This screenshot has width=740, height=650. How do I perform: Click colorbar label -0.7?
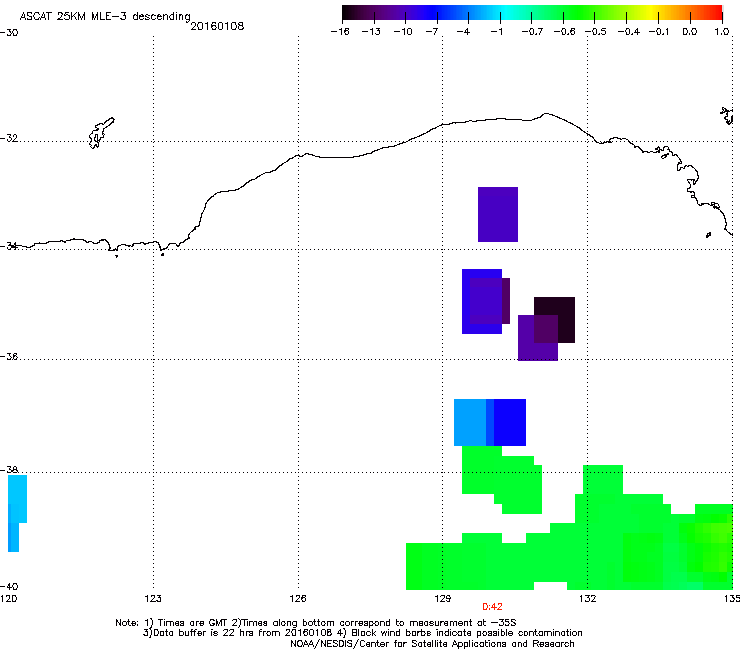532,32
